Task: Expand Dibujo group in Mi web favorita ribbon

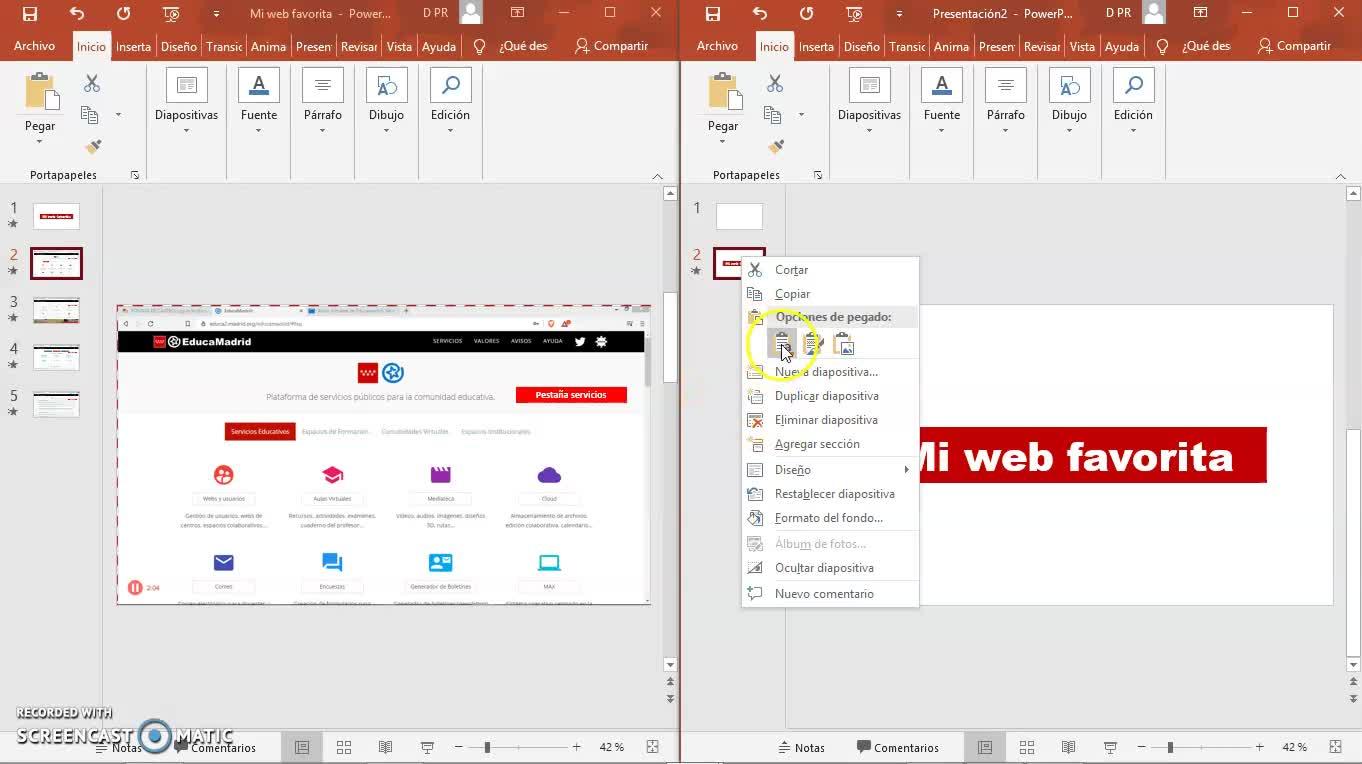Action: point(386,100)
